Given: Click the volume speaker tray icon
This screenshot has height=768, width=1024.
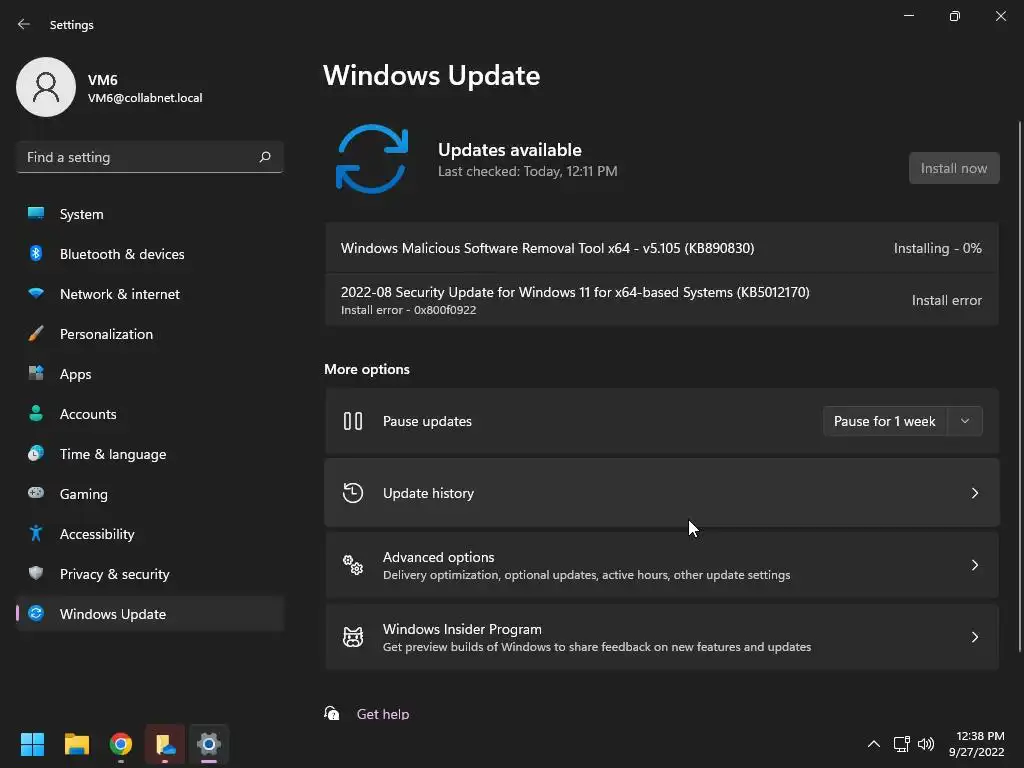Looking at the screenshot, I should tap(926, 744).
